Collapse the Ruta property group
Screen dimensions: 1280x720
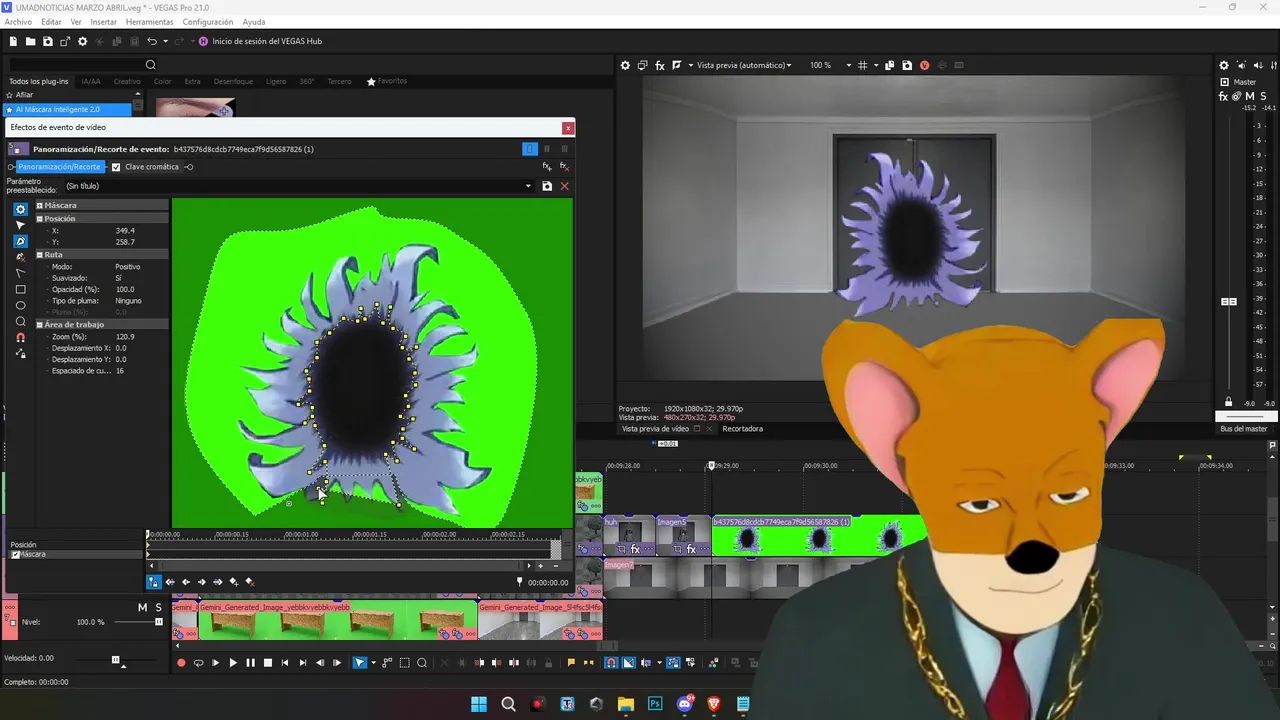[40, 254]
